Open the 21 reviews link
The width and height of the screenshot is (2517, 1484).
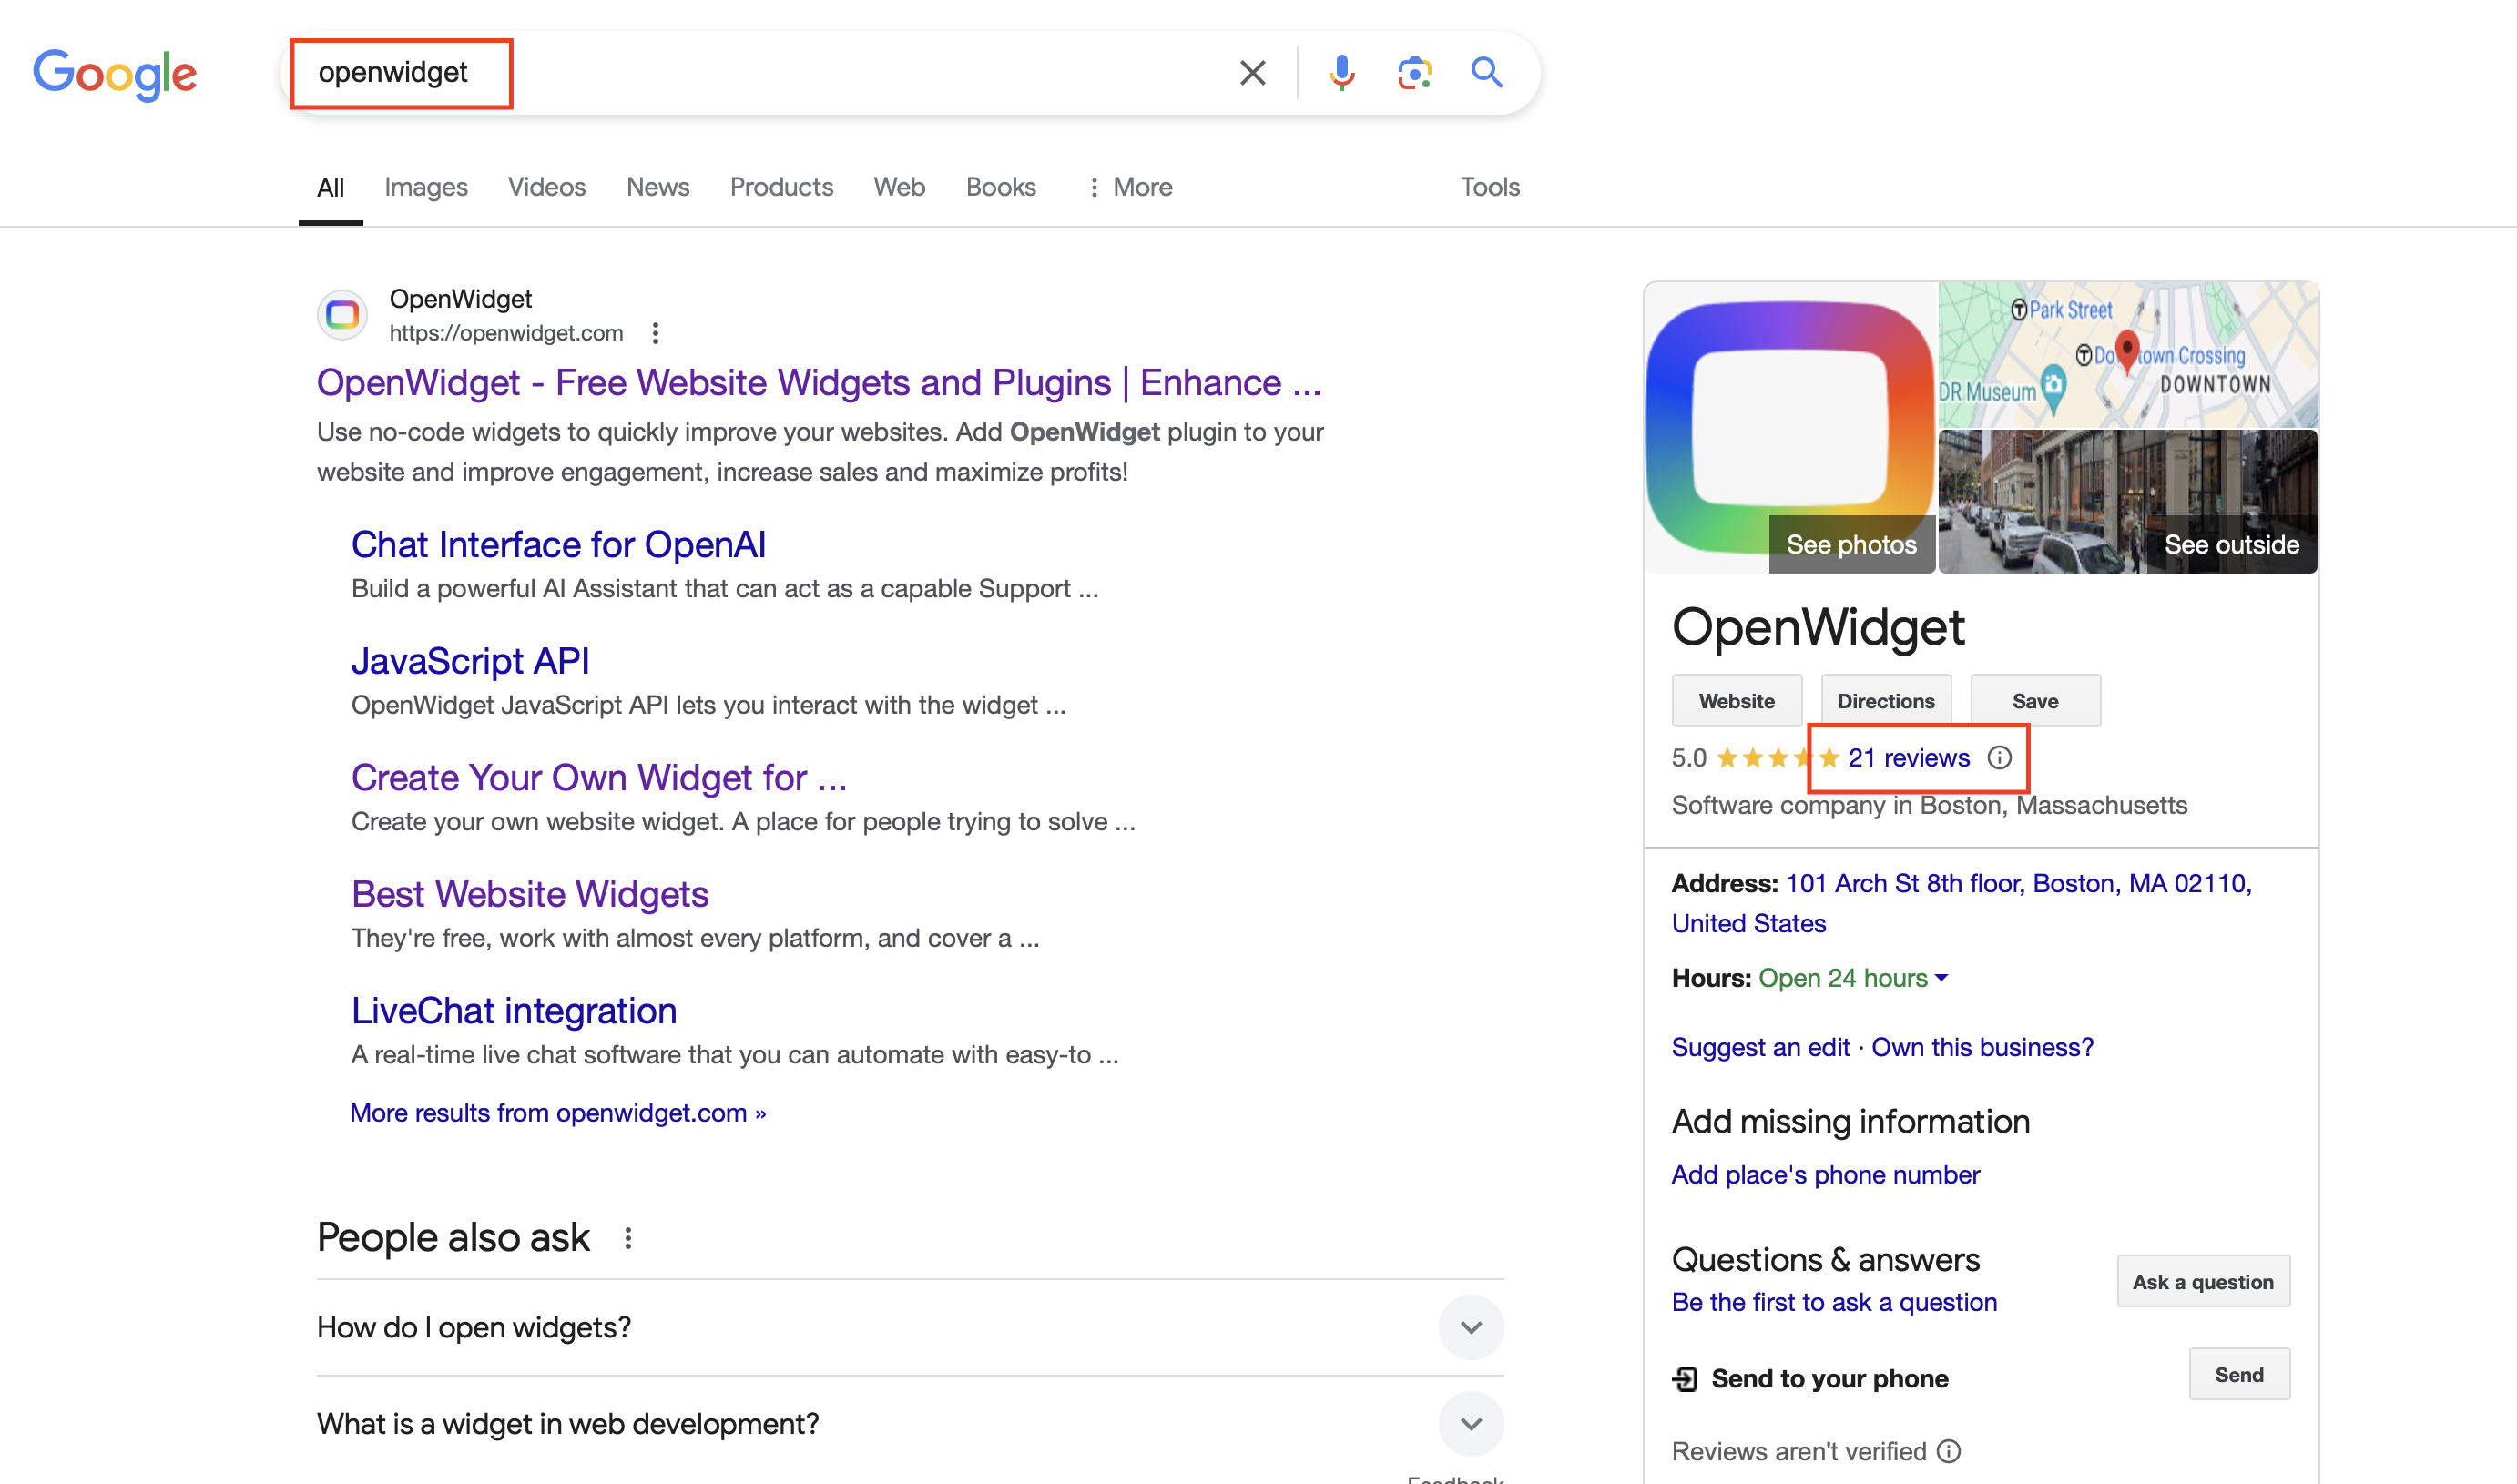[1908, 758]
